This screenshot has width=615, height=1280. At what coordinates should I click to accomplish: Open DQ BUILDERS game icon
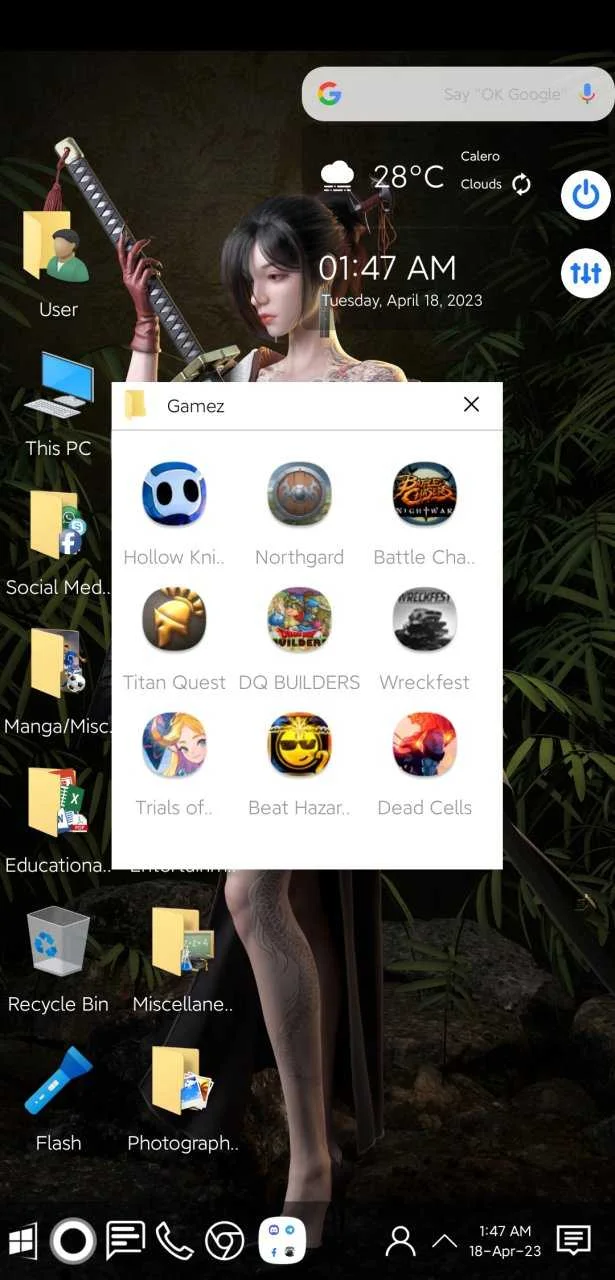[299, 619]
